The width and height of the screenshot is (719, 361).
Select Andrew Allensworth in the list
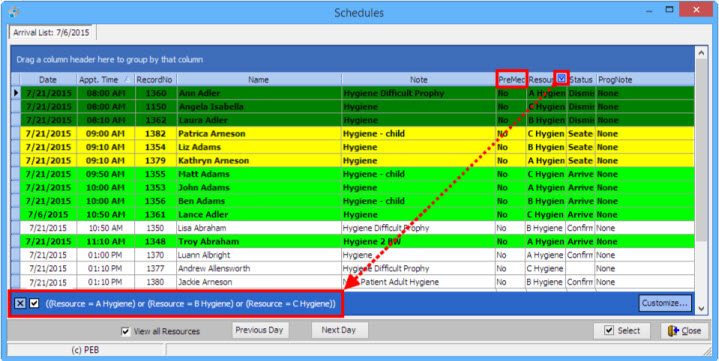pyautogui.click(x=214, y=268)
